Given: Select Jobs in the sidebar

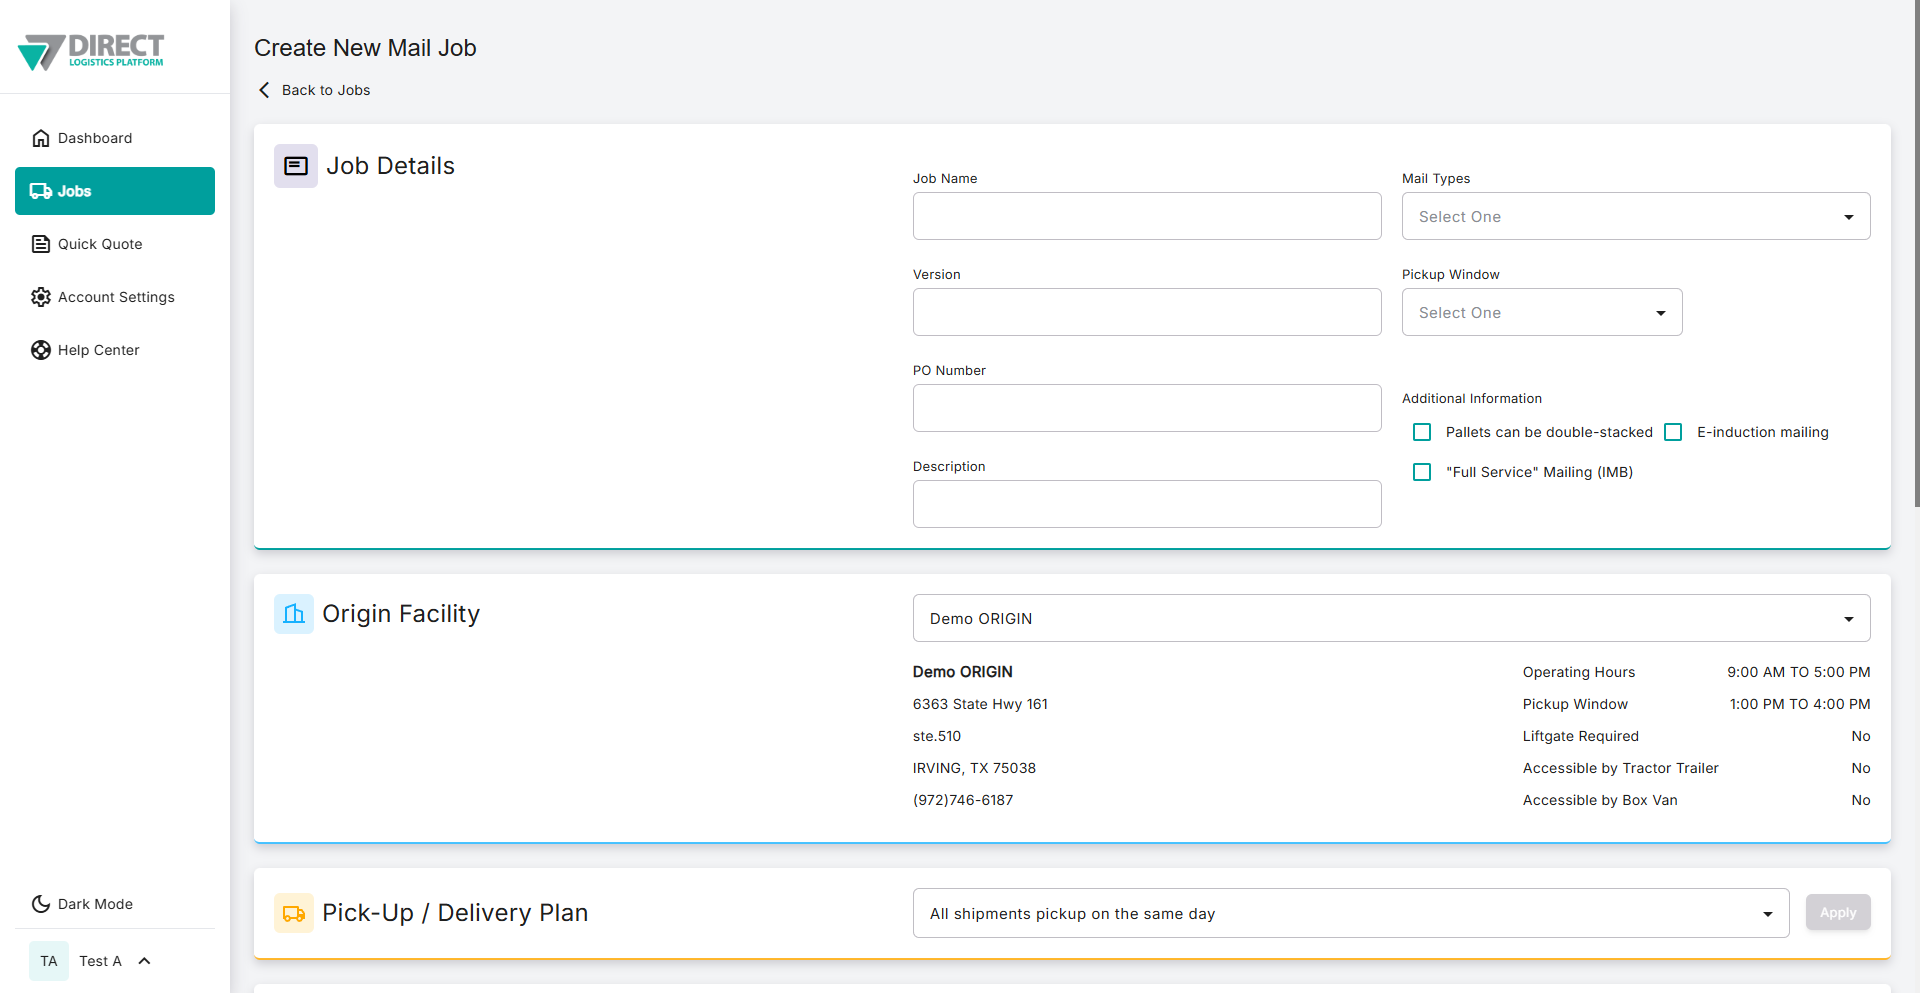Looking at the screenshot, I should [x=115, y=191].
